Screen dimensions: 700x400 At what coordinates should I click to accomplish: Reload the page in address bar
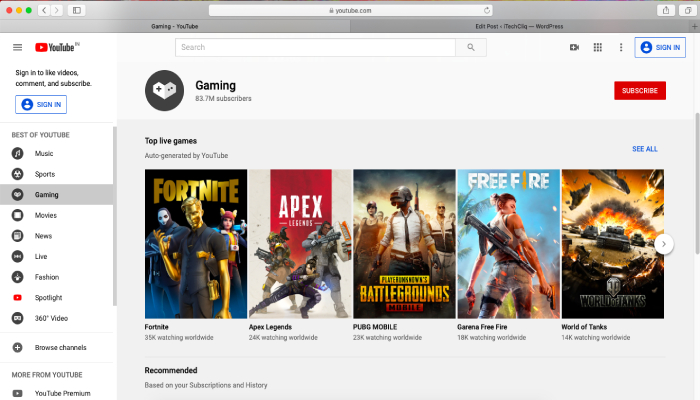coord(487,10)
